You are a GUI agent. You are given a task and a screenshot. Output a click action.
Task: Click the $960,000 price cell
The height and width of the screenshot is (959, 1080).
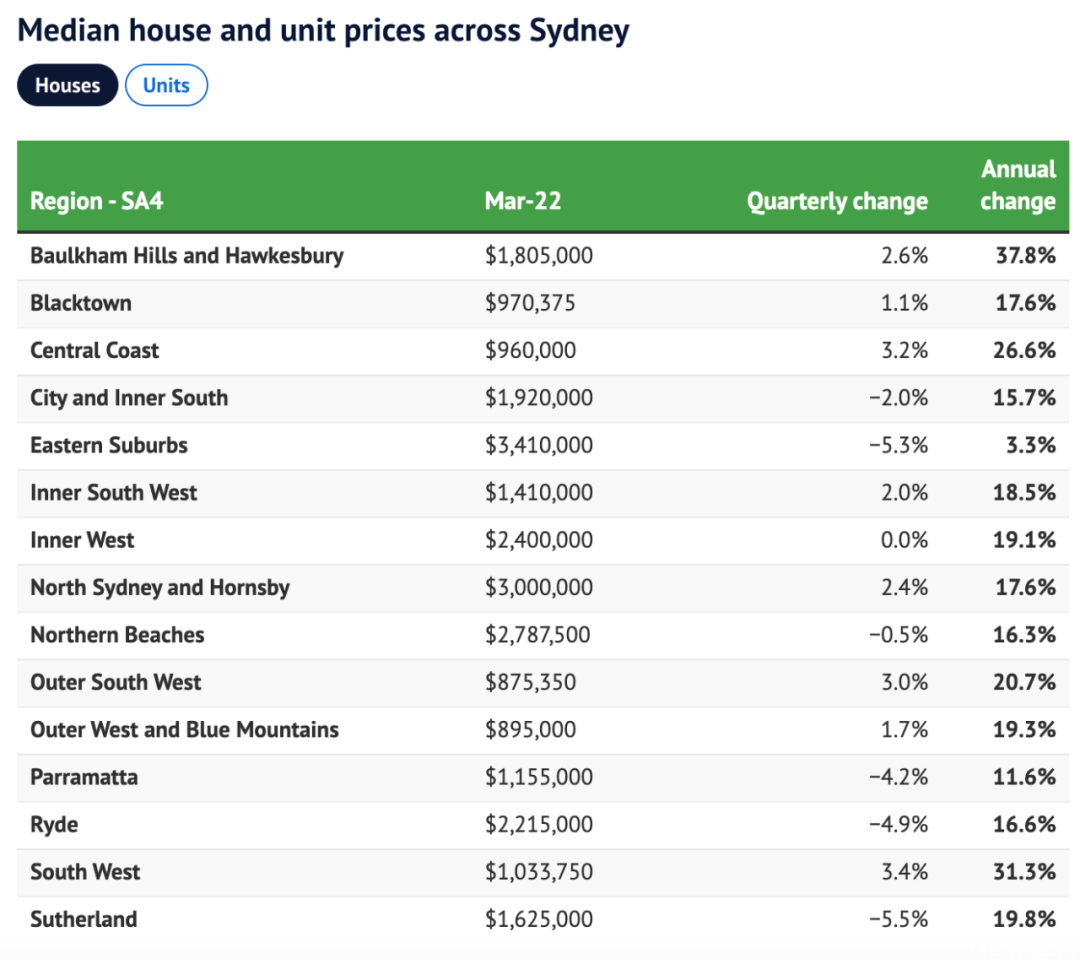(530, 351)
